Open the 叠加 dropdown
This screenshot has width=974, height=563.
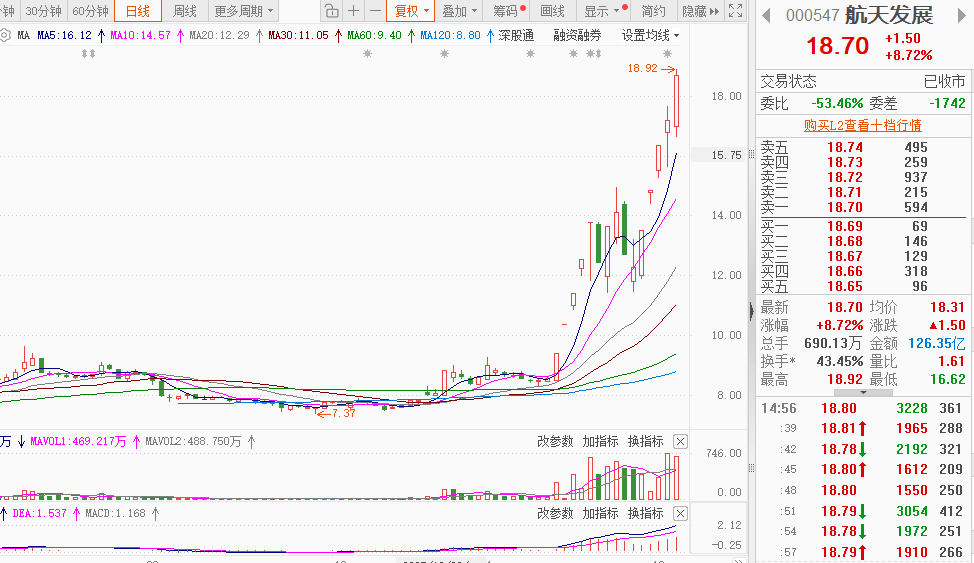459,11
